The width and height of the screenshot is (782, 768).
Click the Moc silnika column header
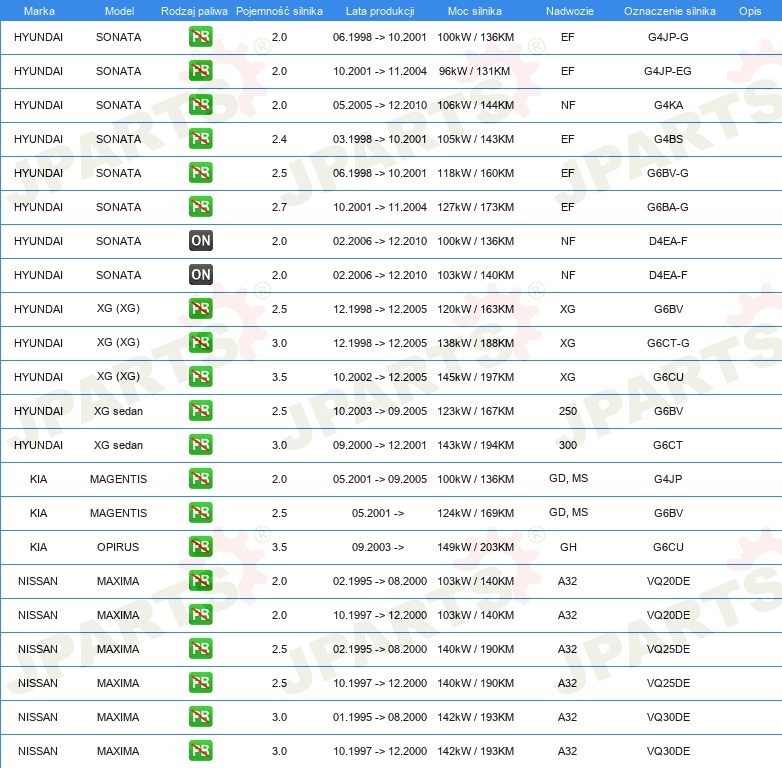click(475, 11)
